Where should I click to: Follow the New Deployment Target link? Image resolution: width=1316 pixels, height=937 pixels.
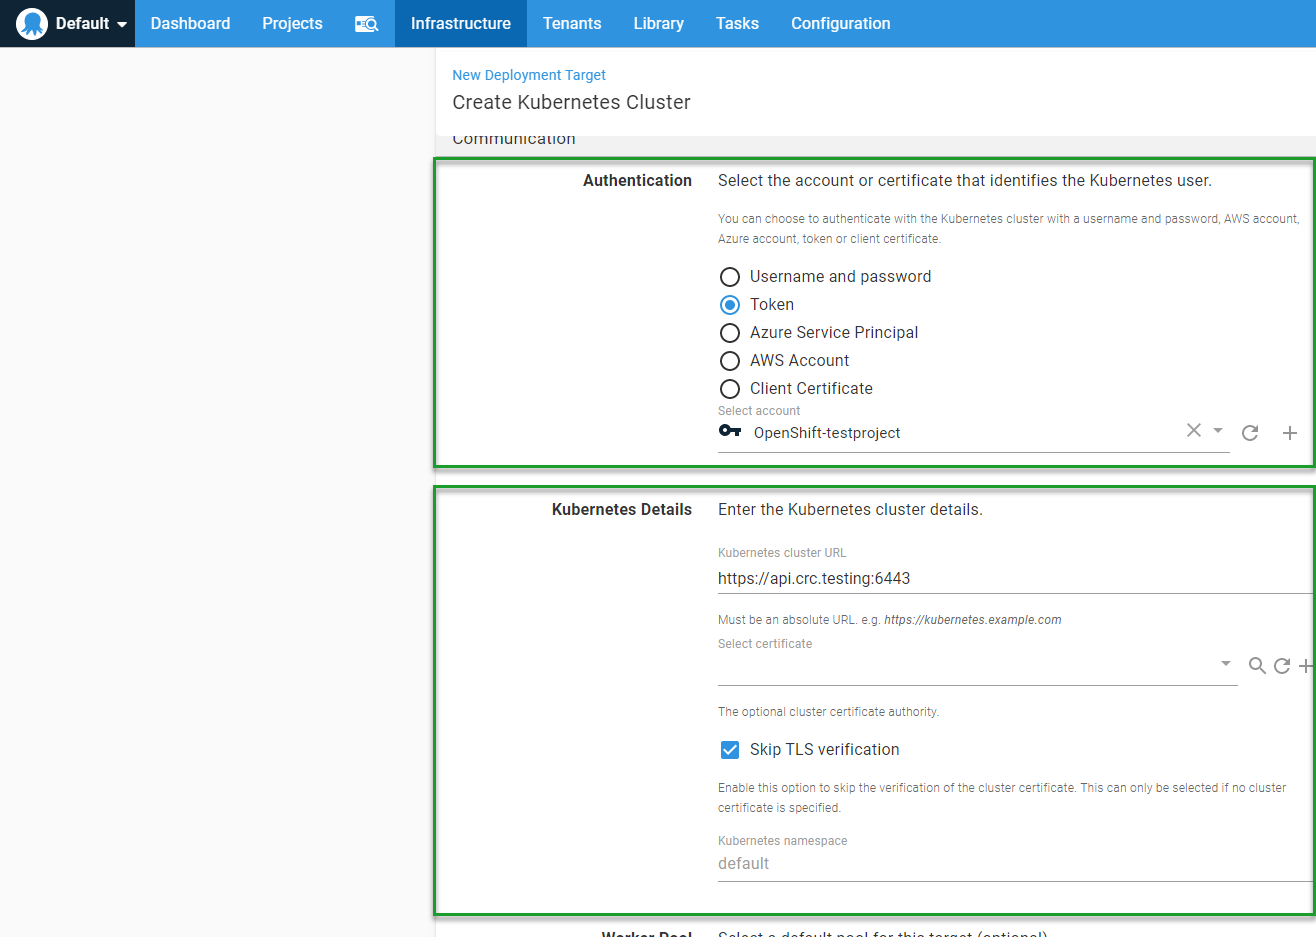pos(528,75)
